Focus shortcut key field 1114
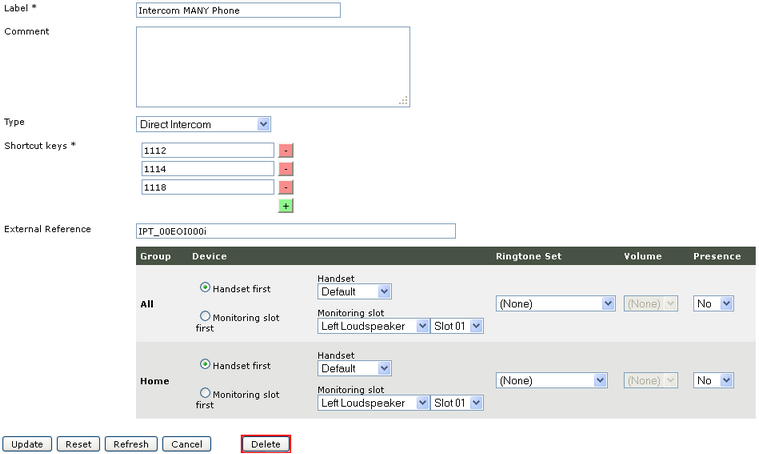The width and height of the screenshot is (759, 454). (x=208, y=169)
